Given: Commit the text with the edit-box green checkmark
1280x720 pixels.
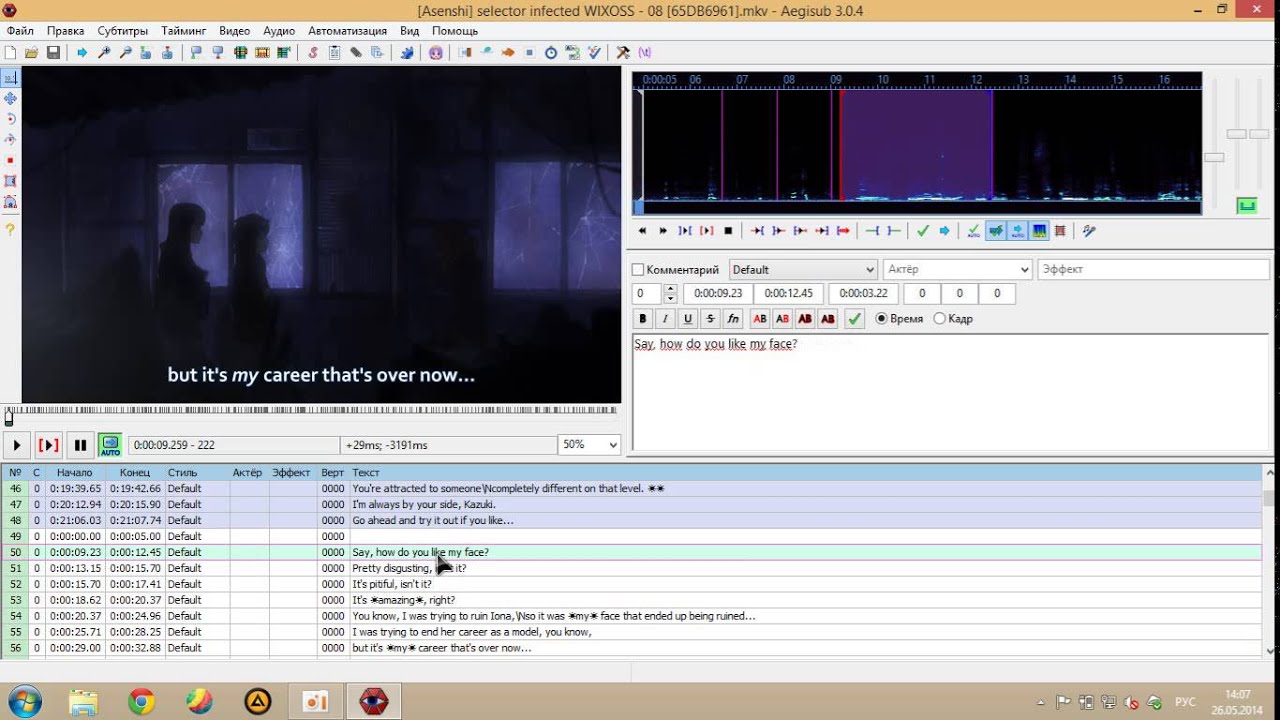Looking at the screenshot, I should 854,319.
